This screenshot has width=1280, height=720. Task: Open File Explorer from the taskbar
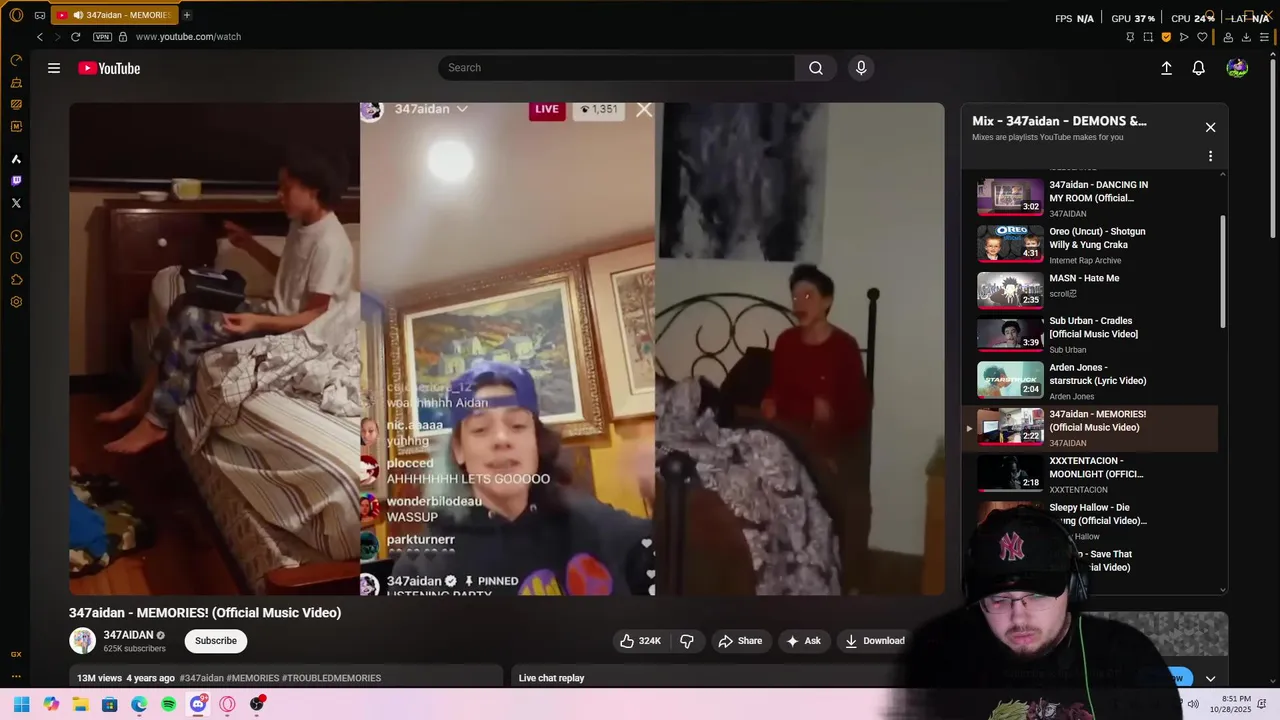click(x=81, y=704)
